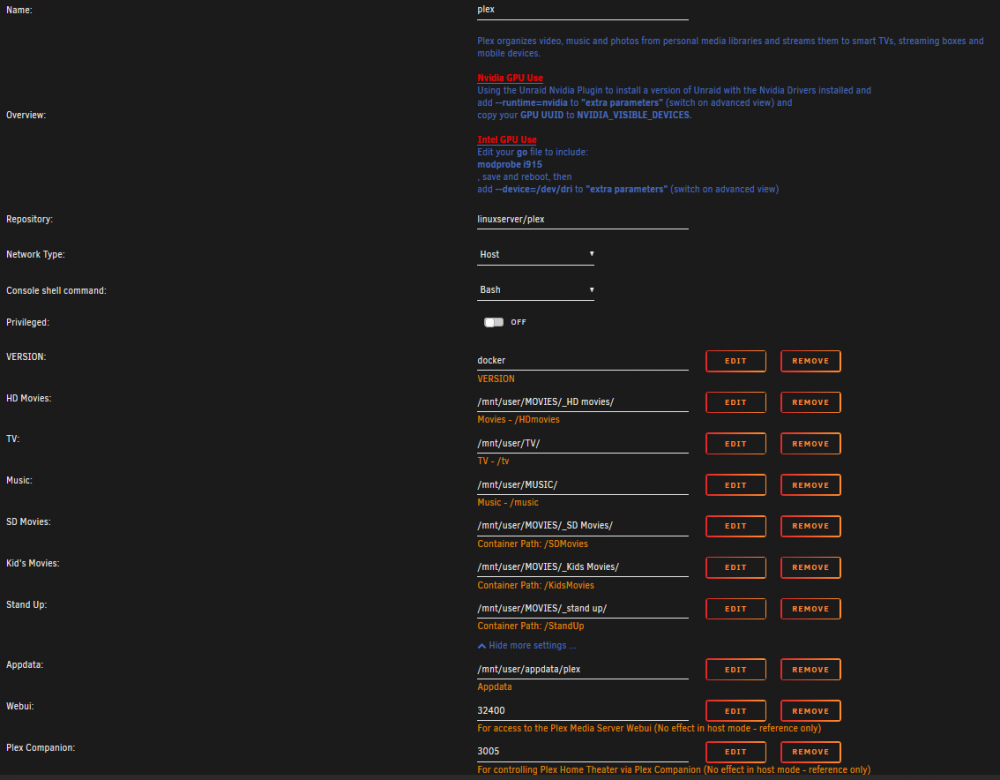The image size is (1000, 780).
Task: Click the Container Path: /StandUp text
Action: pos(531,626)
